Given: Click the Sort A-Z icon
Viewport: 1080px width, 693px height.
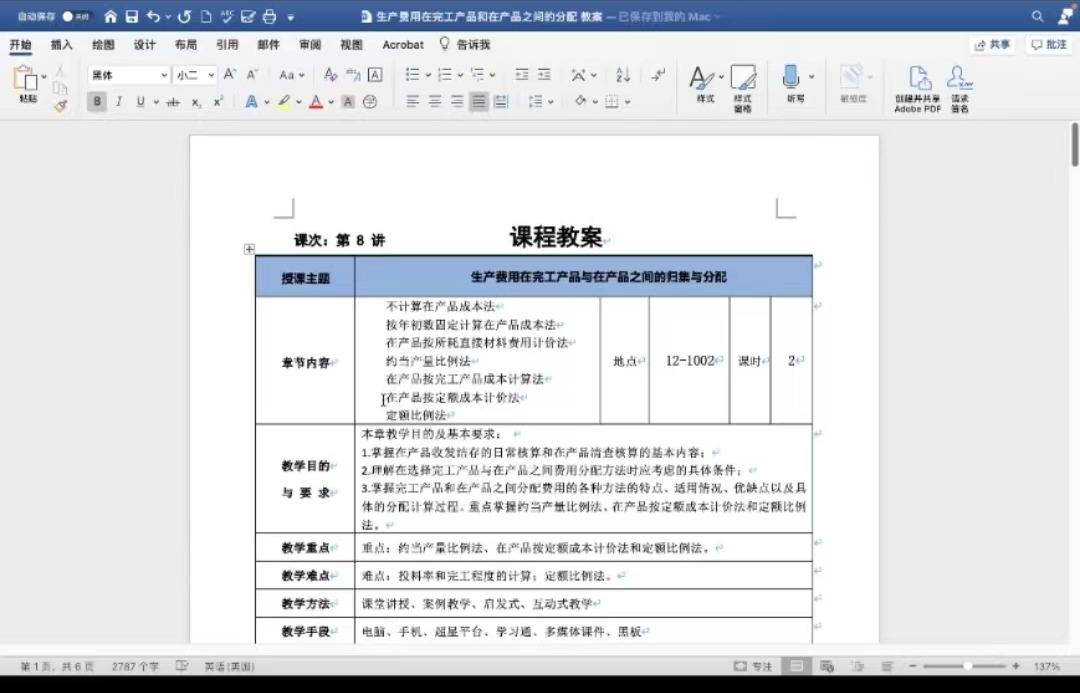Looking at the screenshot, I should [x=623, y=75].
